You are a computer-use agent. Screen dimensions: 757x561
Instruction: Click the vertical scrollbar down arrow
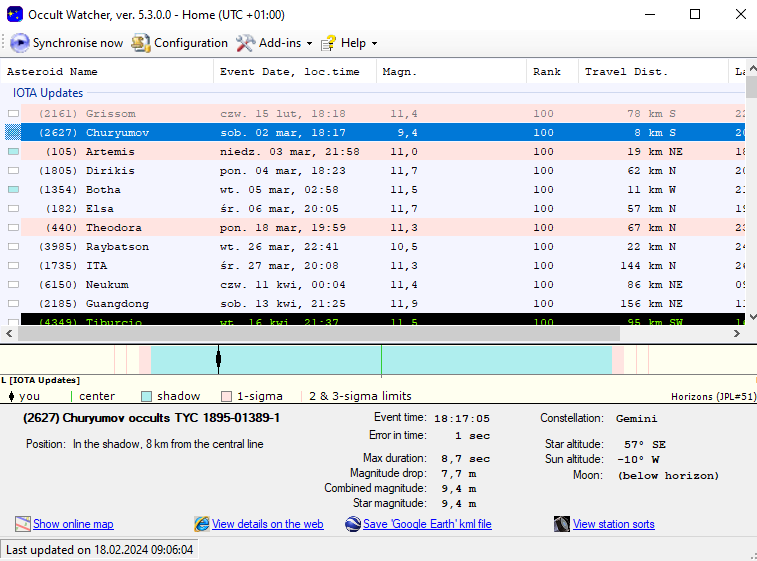(x=752, y=317)
